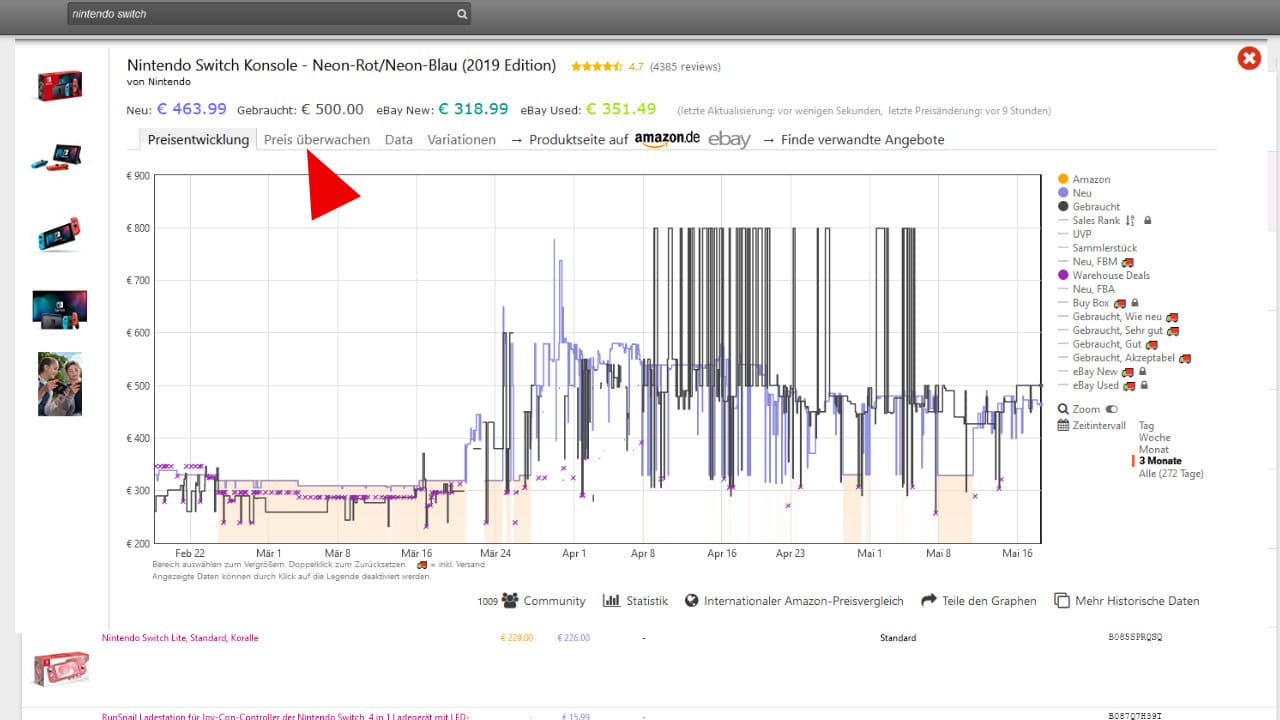
Task: Select Alle (272 Tage) time range
Action: 1171,473
